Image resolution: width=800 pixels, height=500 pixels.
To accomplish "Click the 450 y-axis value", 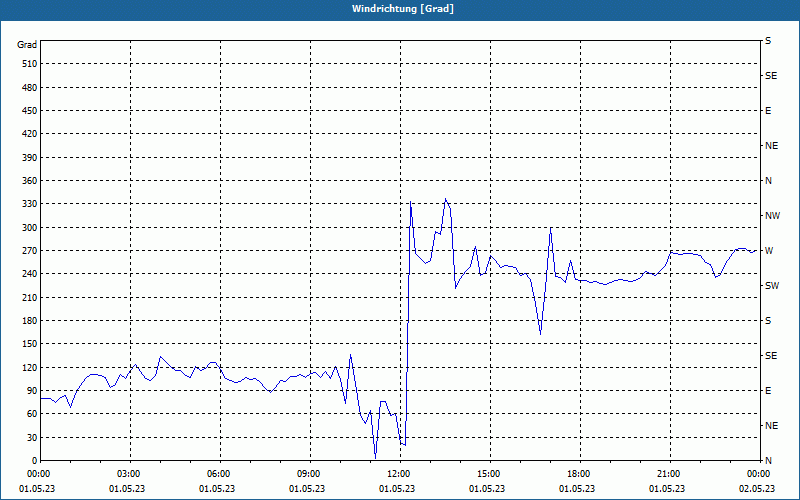I will tap(30, 111).
